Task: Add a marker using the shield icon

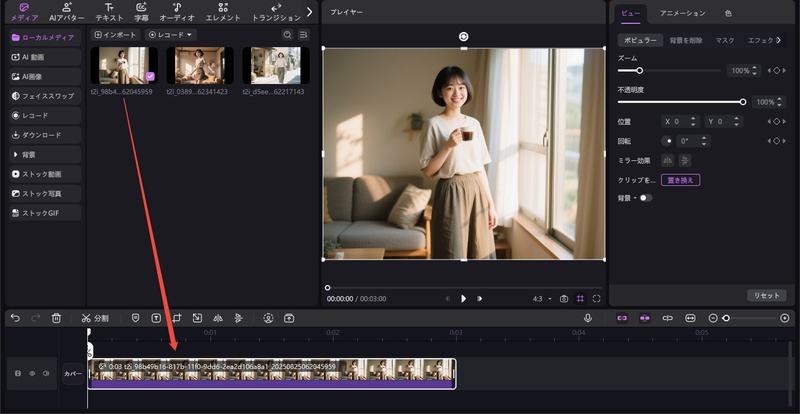Action: 135,318
